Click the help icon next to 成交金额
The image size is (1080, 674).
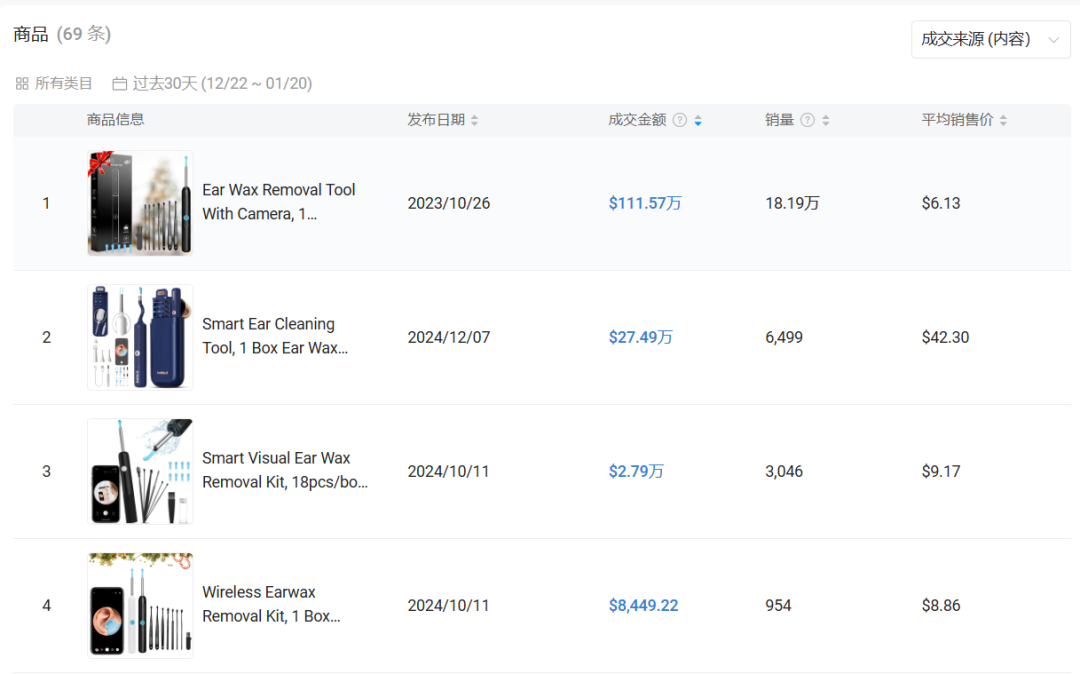680,120
